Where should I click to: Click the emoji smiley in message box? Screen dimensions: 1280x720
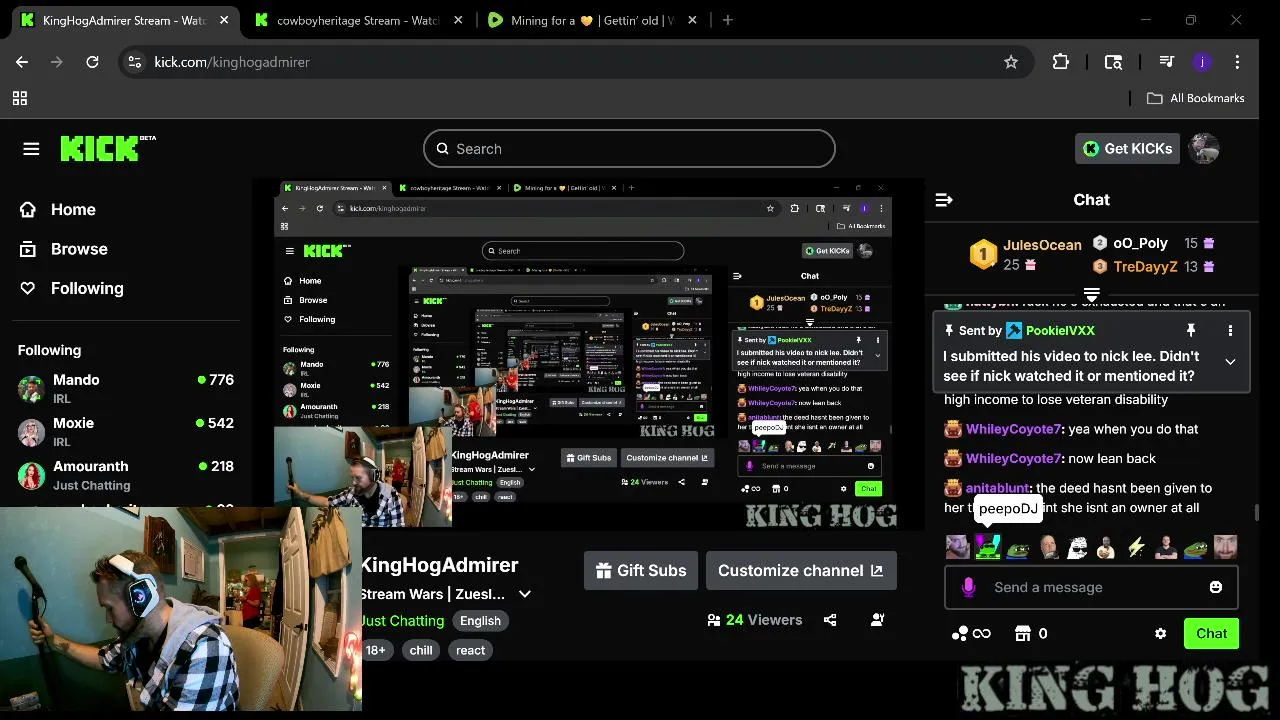pos(1216,587)
